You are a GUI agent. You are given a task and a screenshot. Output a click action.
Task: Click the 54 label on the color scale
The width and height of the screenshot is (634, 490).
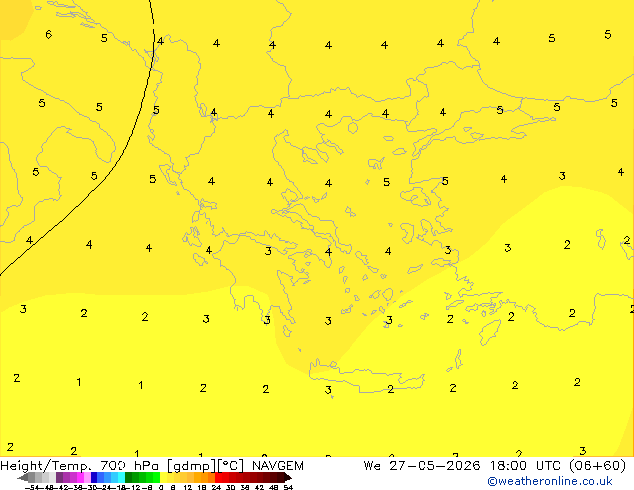click(288, 487)
